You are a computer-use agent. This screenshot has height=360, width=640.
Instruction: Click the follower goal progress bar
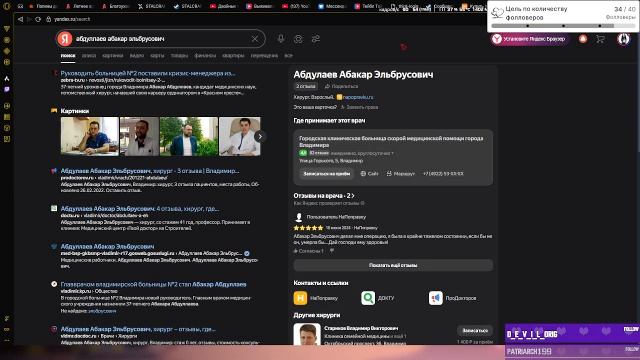[x=563, y=26]
